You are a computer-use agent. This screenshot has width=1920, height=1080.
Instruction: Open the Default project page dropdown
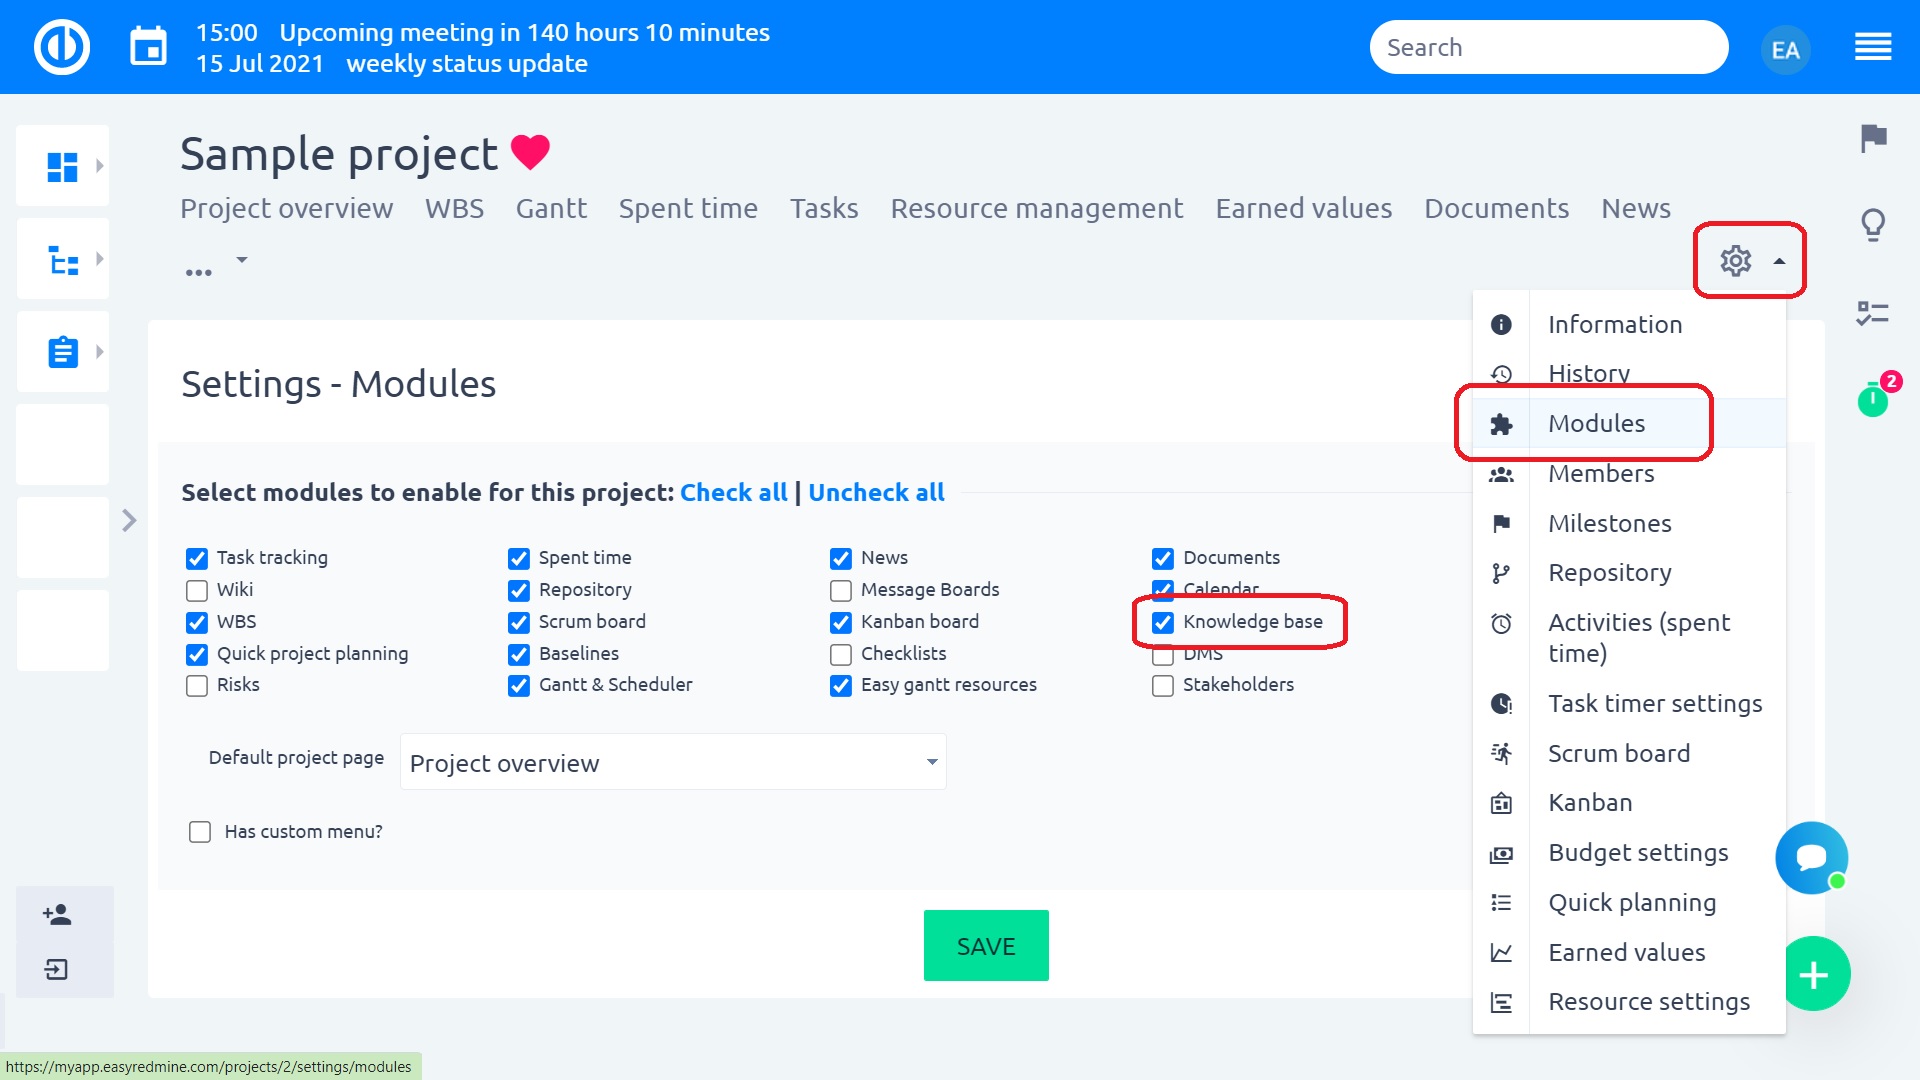pyautogui.click(x=672, y=763)
